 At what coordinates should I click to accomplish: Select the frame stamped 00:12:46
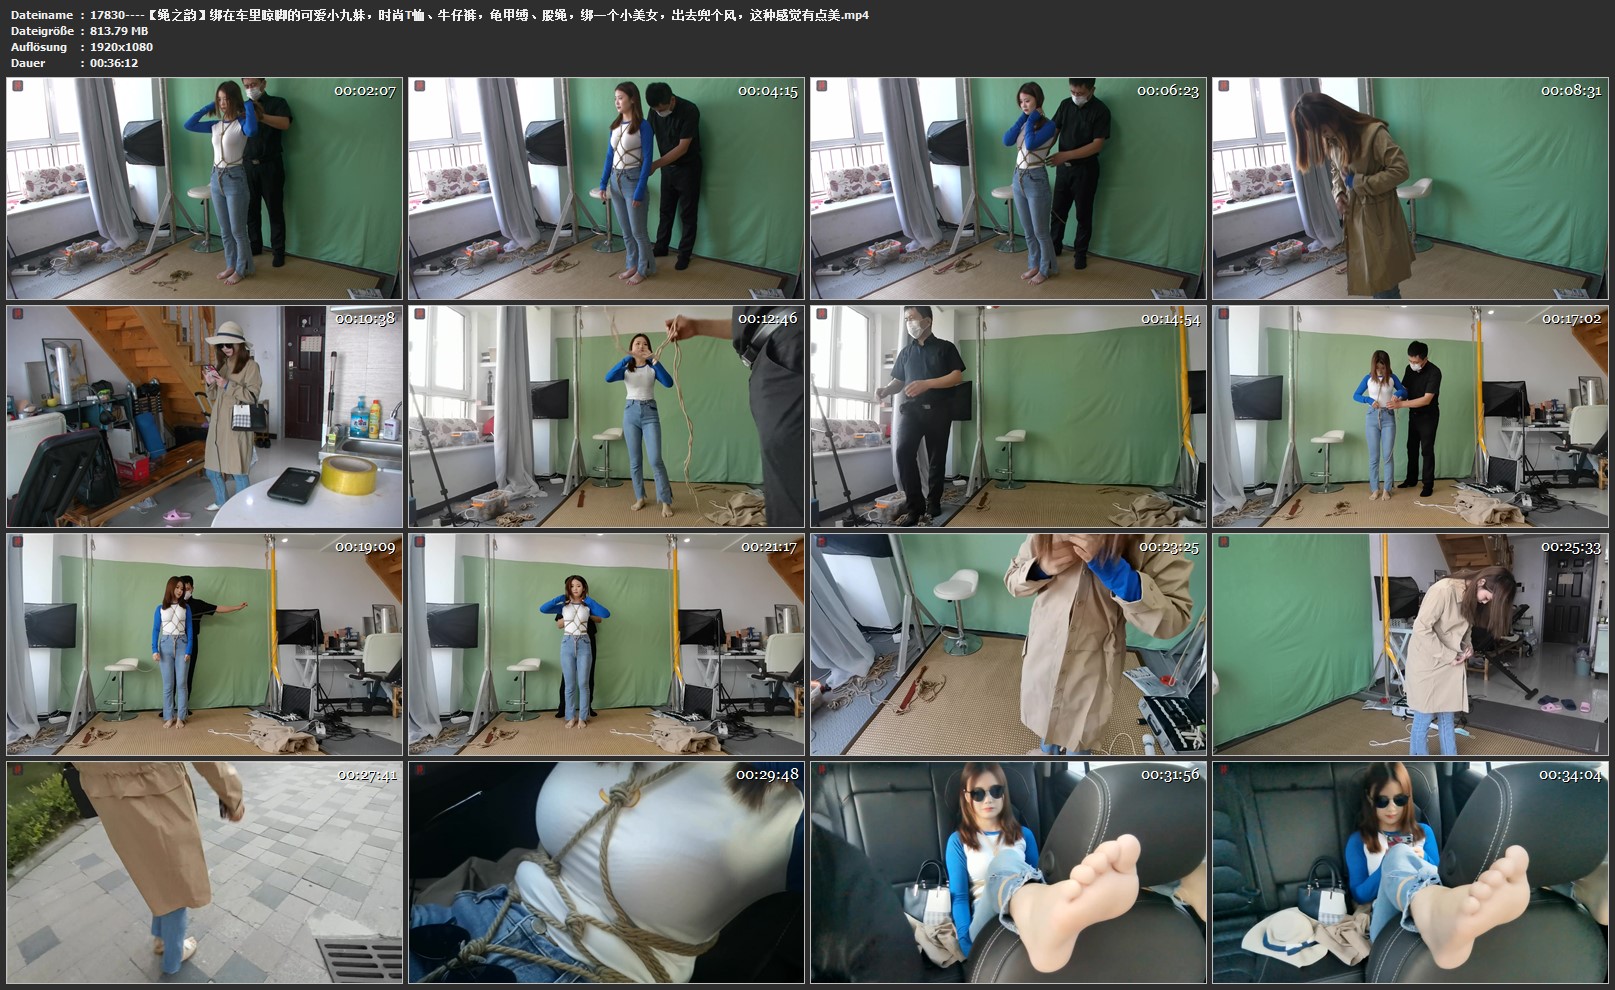(x=606, y=417)
